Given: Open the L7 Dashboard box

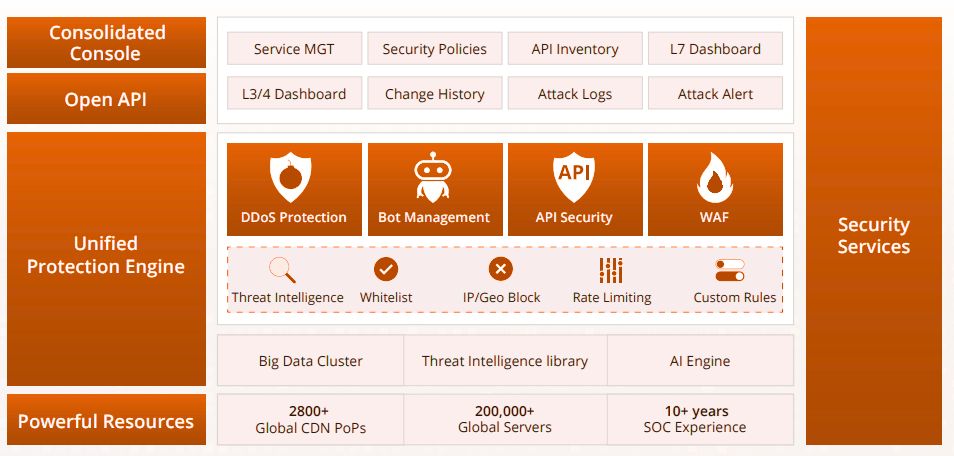Looking at the screenshot, I should pos(715,49).
